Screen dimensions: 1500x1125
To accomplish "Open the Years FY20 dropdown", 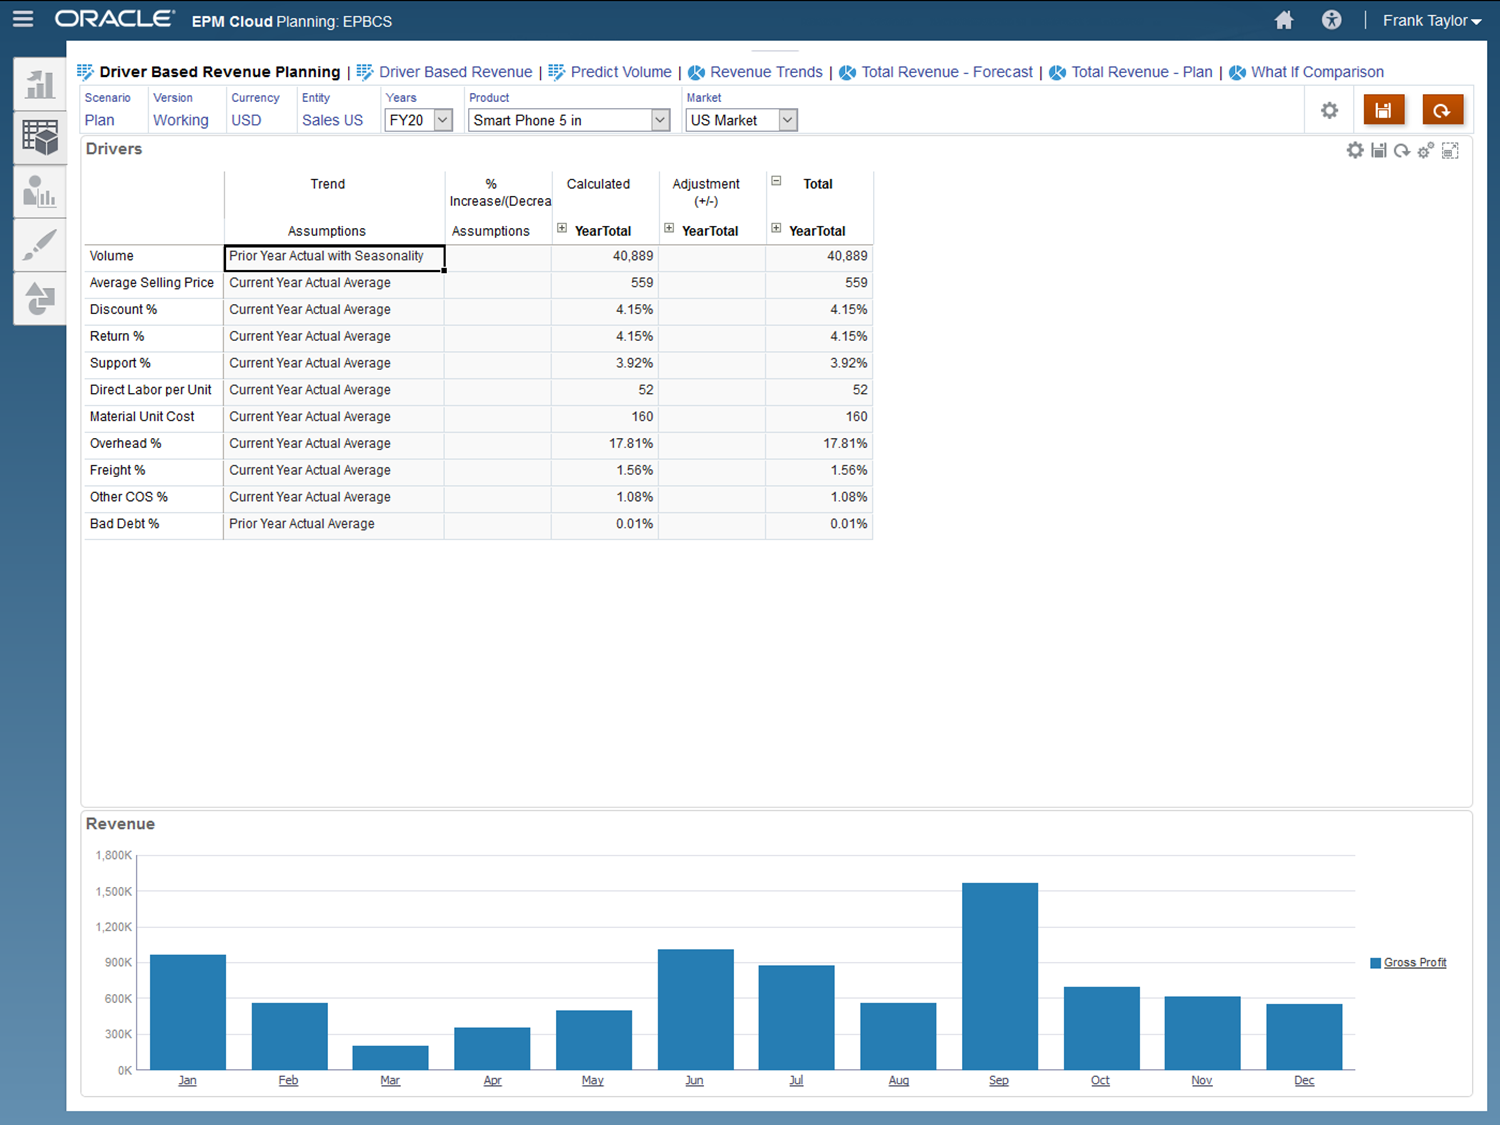I will 443,120.
